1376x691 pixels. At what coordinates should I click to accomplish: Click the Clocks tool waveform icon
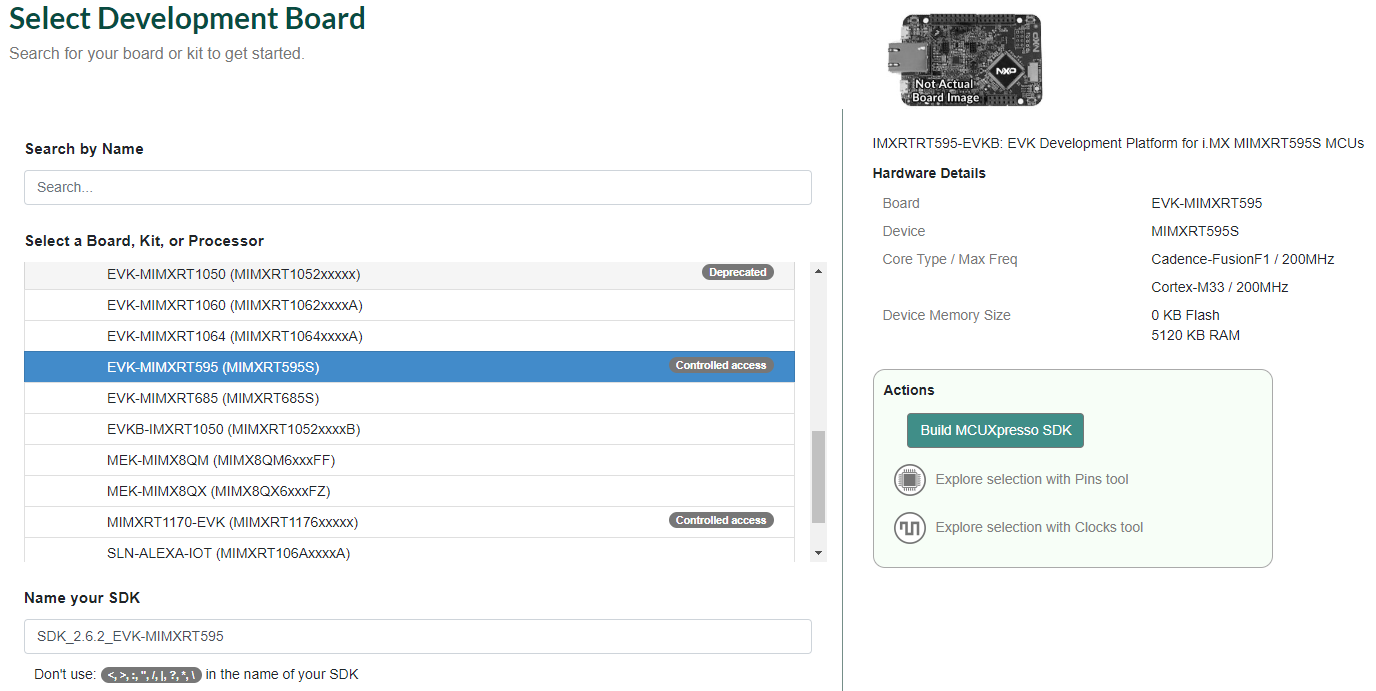[x=909, y=528]
